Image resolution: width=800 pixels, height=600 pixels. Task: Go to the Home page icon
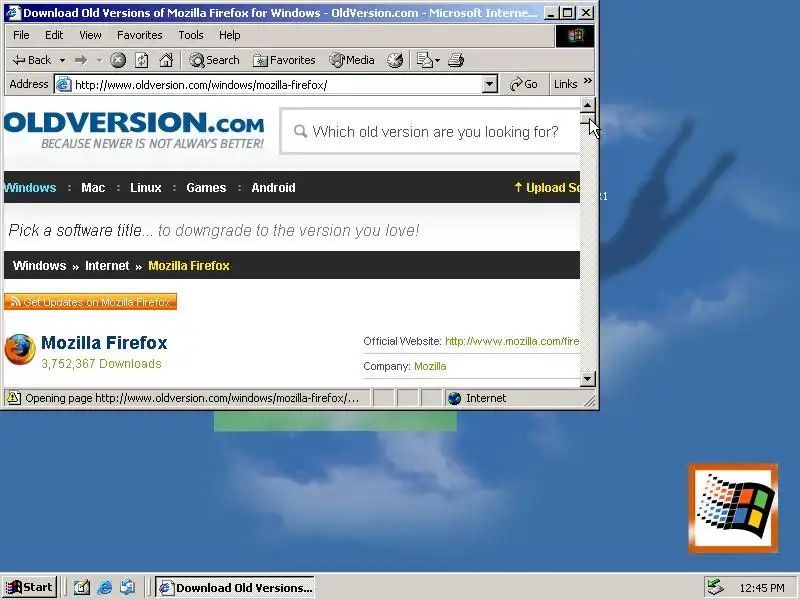point(166,60)
